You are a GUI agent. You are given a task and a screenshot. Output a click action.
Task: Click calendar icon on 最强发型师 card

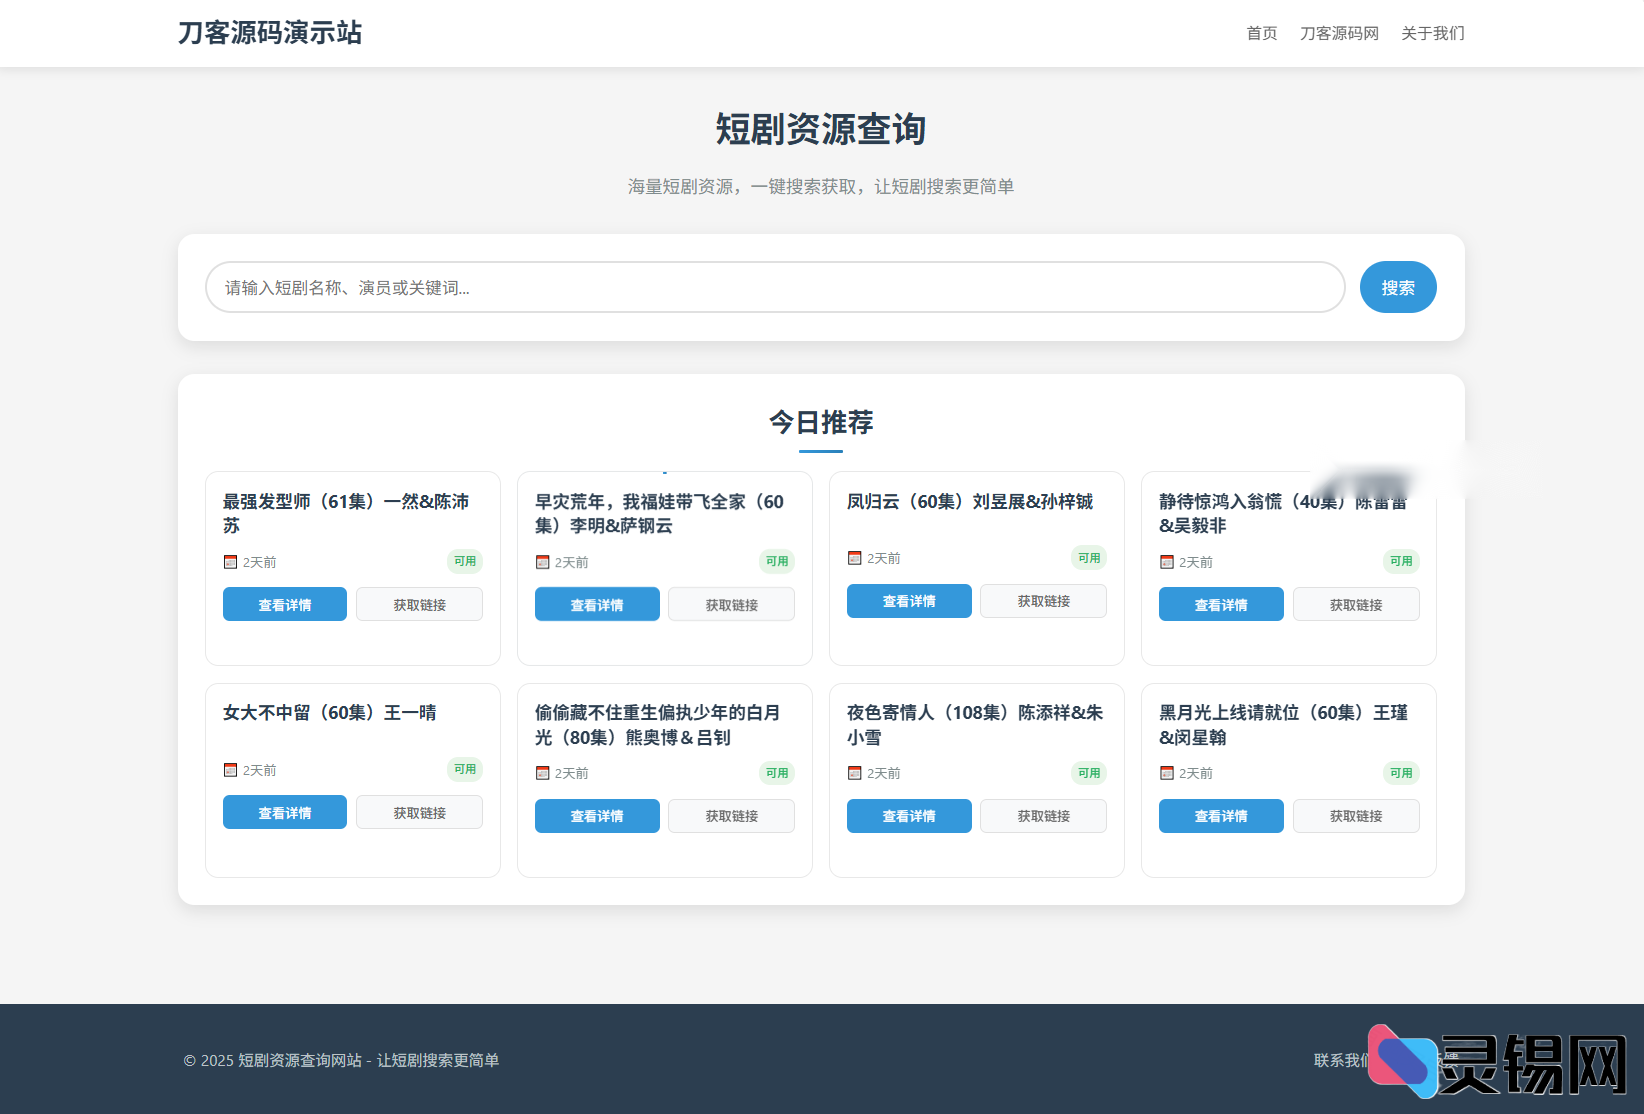tap(231, 561)
